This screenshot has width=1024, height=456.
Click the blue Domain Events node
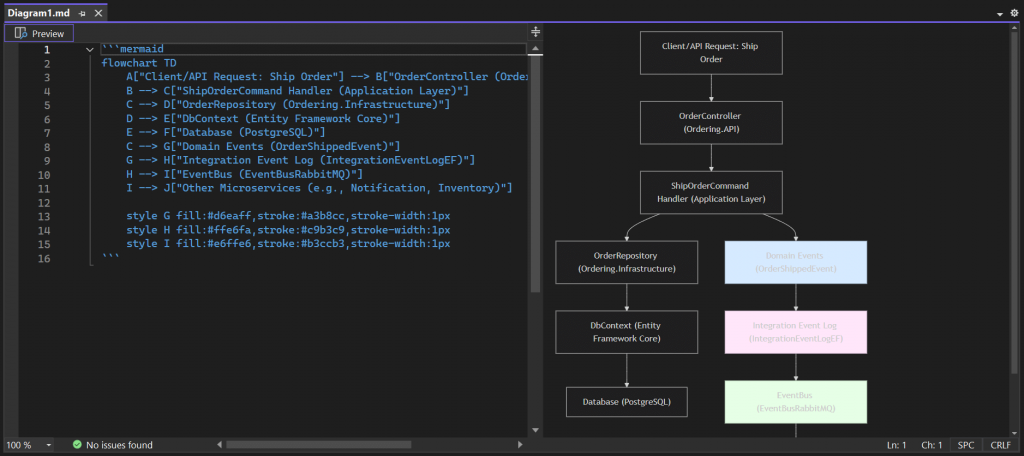[795, 262]
